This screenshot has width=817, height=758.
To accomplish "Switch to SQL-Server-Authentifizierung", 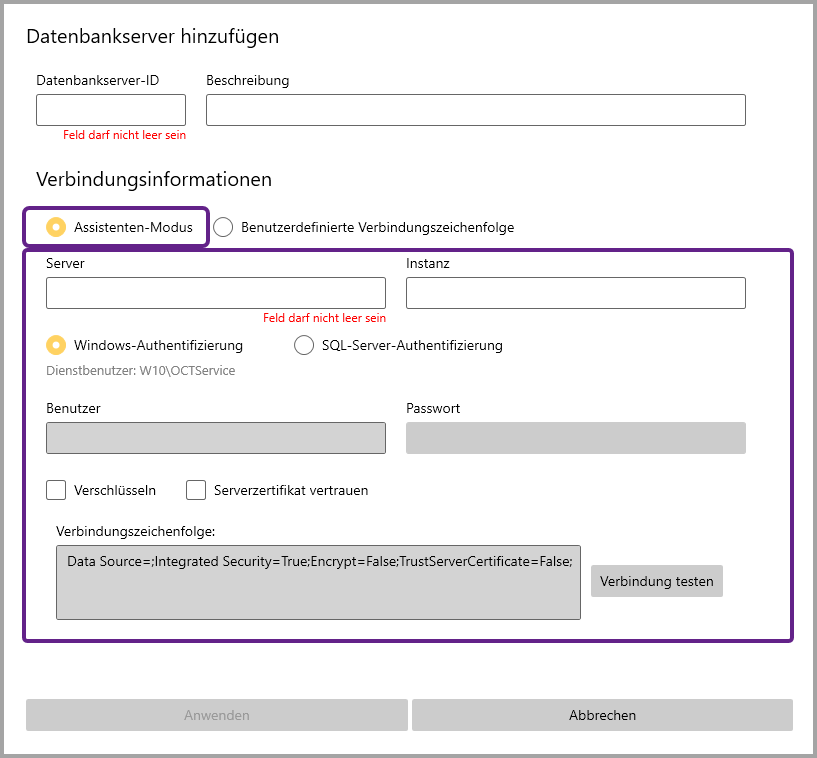I will (304, 345).
